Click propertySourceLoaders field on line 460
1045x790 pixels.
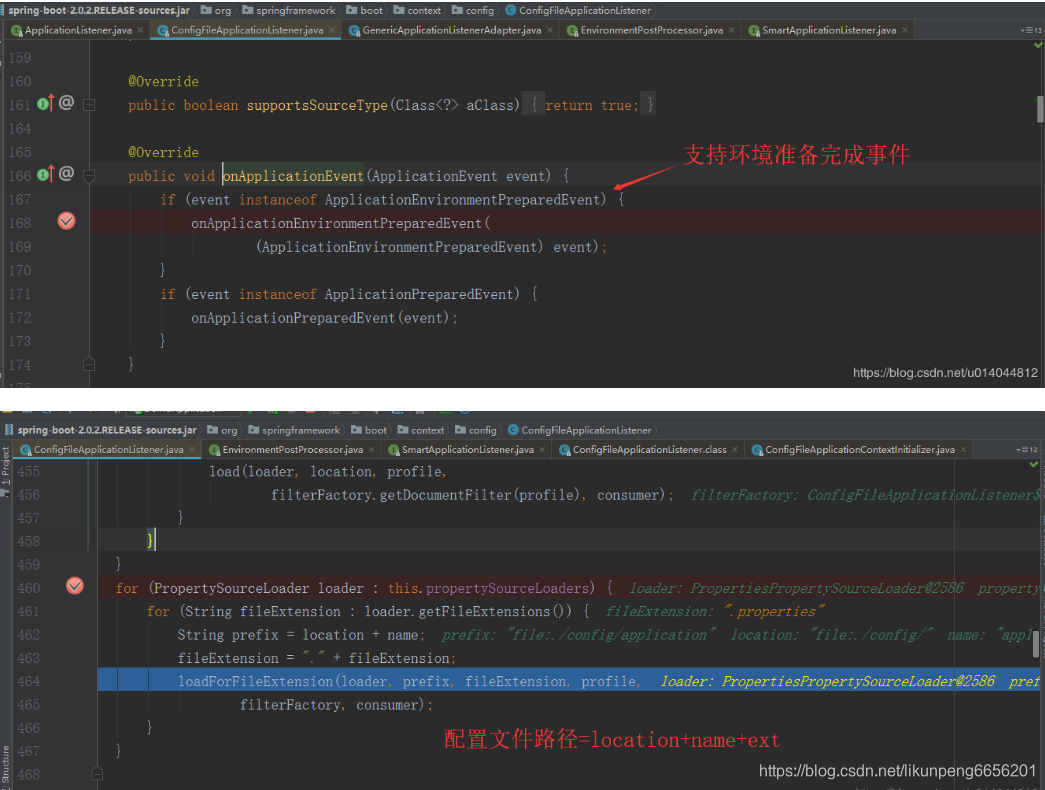(508, 588)
